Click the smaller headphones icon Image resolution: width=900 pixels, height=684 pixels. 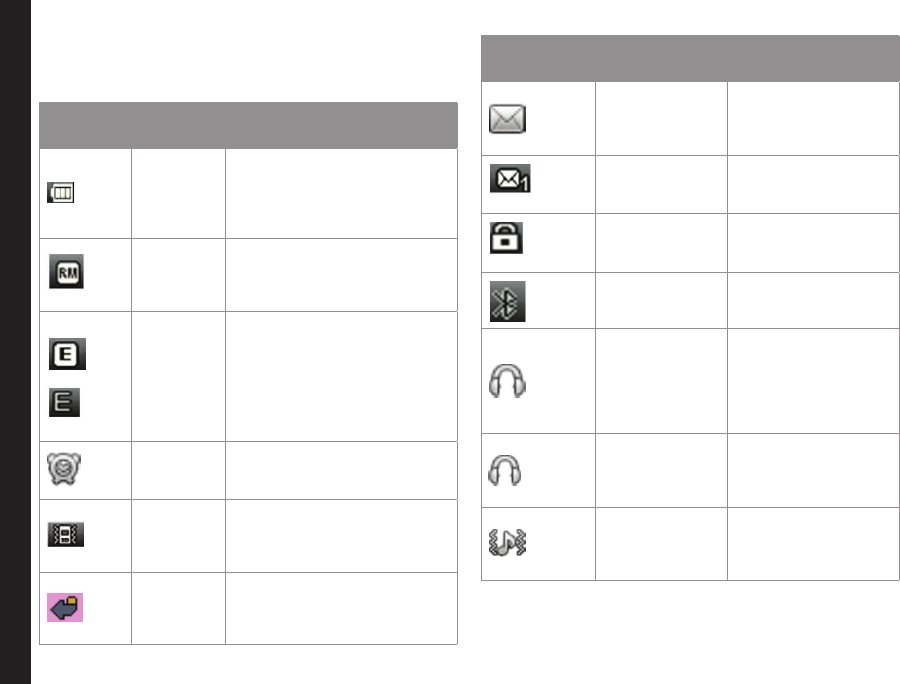[505, 470]
